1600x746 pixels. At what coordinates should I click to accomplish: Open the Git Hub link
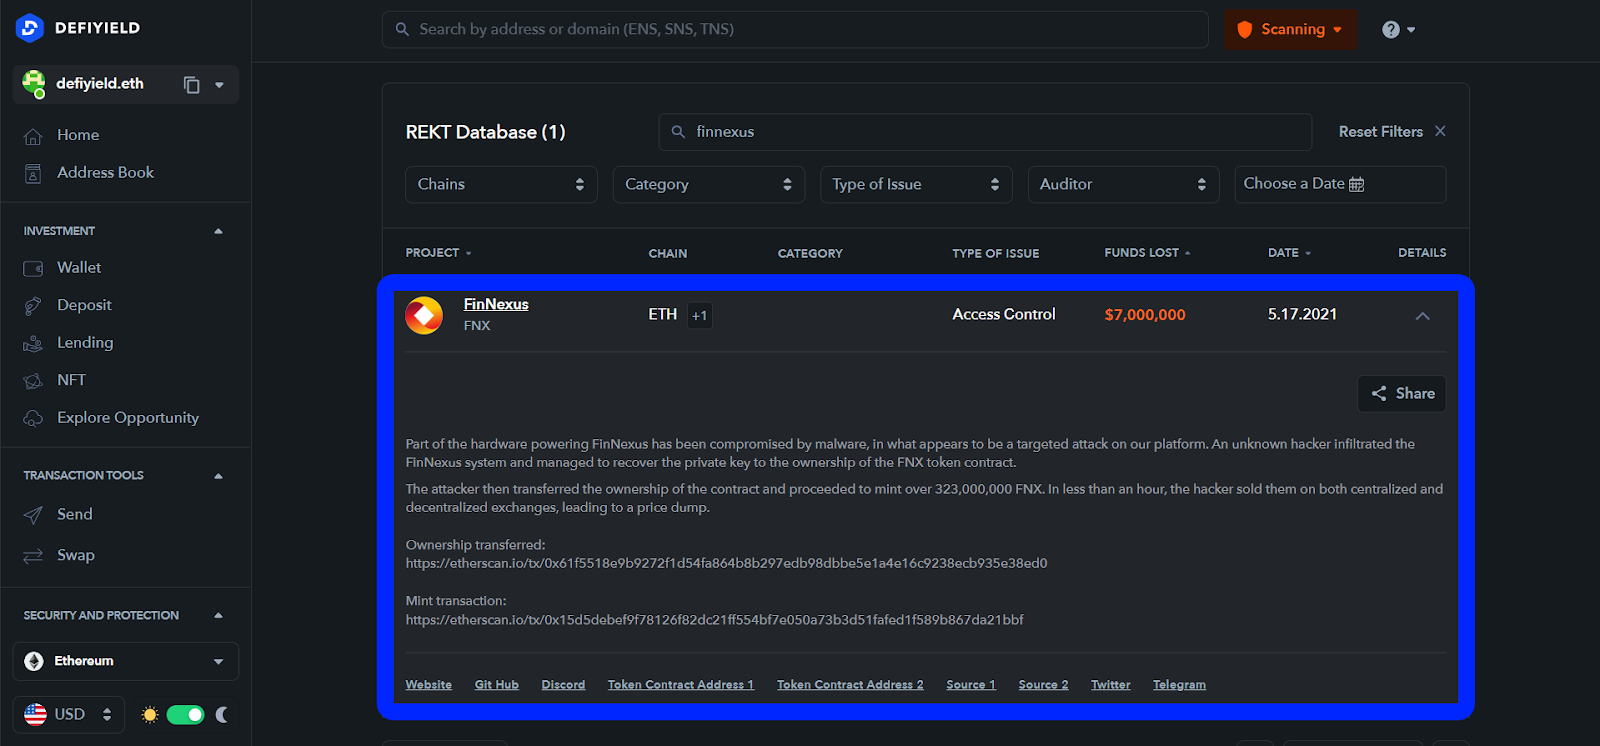496,685
